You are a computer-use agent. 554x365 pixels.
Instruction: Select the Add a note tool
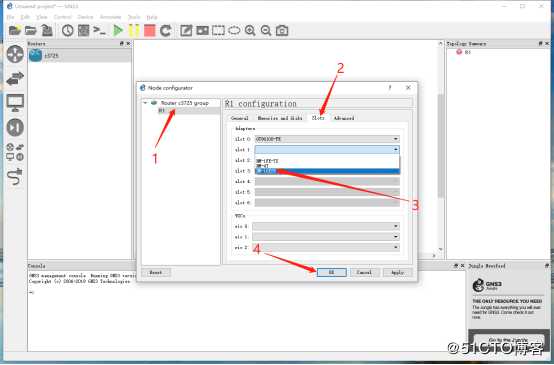pos(186,31)
